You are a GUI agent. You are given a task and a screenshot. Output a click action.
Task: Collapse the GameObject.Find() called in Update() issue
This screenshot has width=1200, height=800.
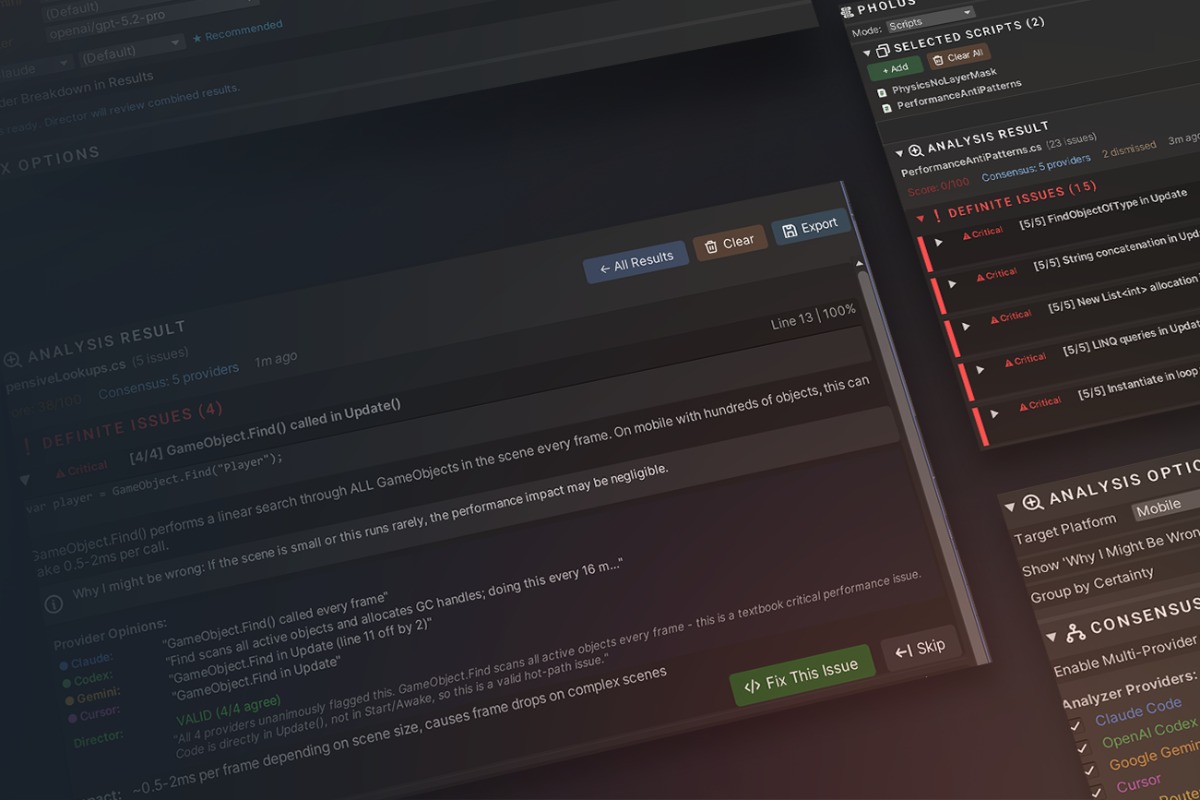pos(25,479)
